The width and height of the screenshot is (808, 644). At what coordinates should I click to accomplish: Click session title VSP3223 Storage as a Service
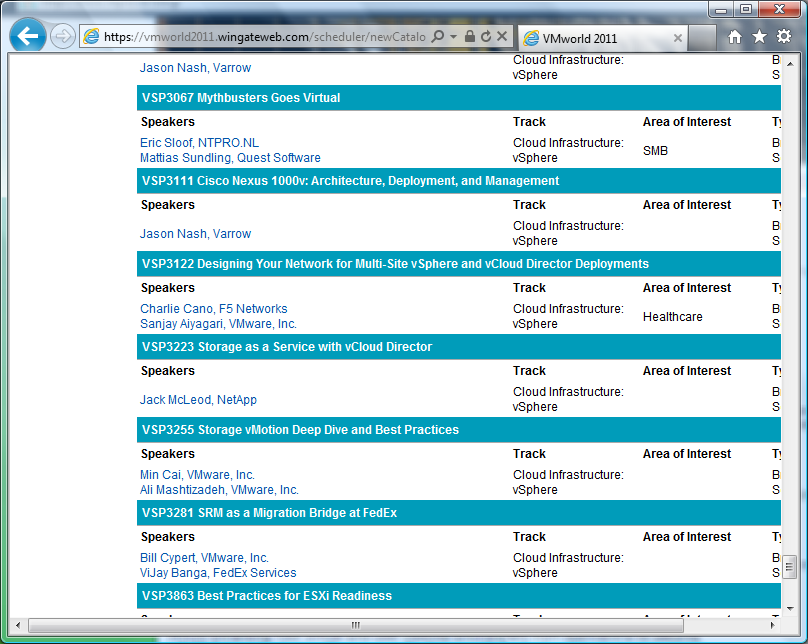[x=287, y=347]
